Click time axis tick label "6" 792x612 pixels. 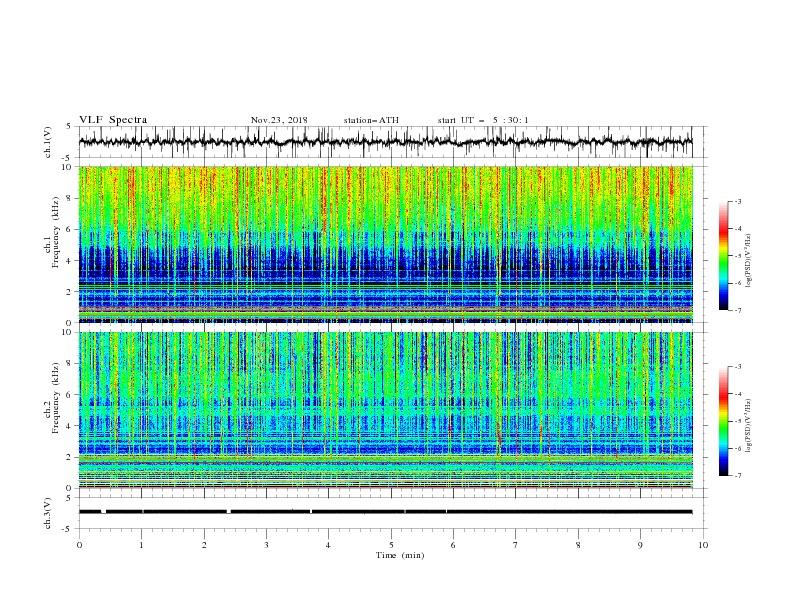point(453,545)
